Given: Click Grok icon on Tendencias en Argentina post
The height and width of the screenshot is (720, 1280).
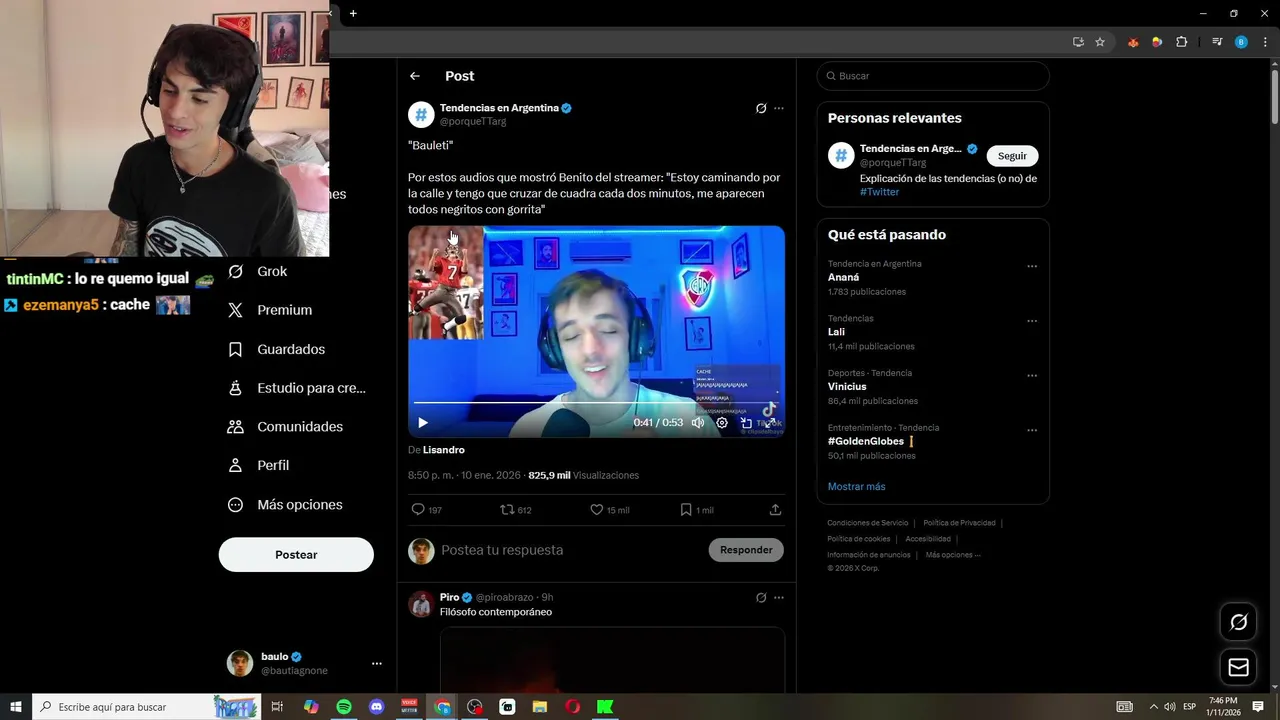Looking at the screenshot, I should click(761, 108).
